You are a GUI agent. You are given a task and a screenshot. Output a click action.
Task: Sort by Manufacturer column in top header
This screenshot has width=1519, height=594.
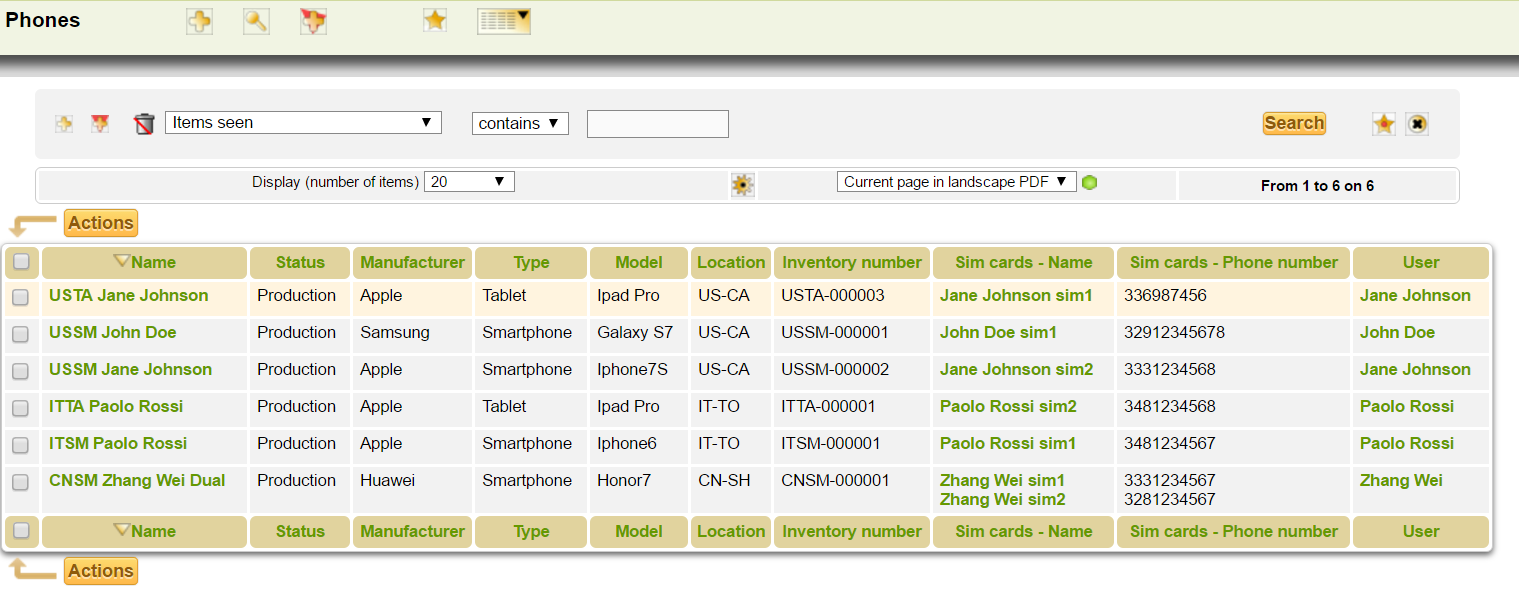click(x=412, y=263)
